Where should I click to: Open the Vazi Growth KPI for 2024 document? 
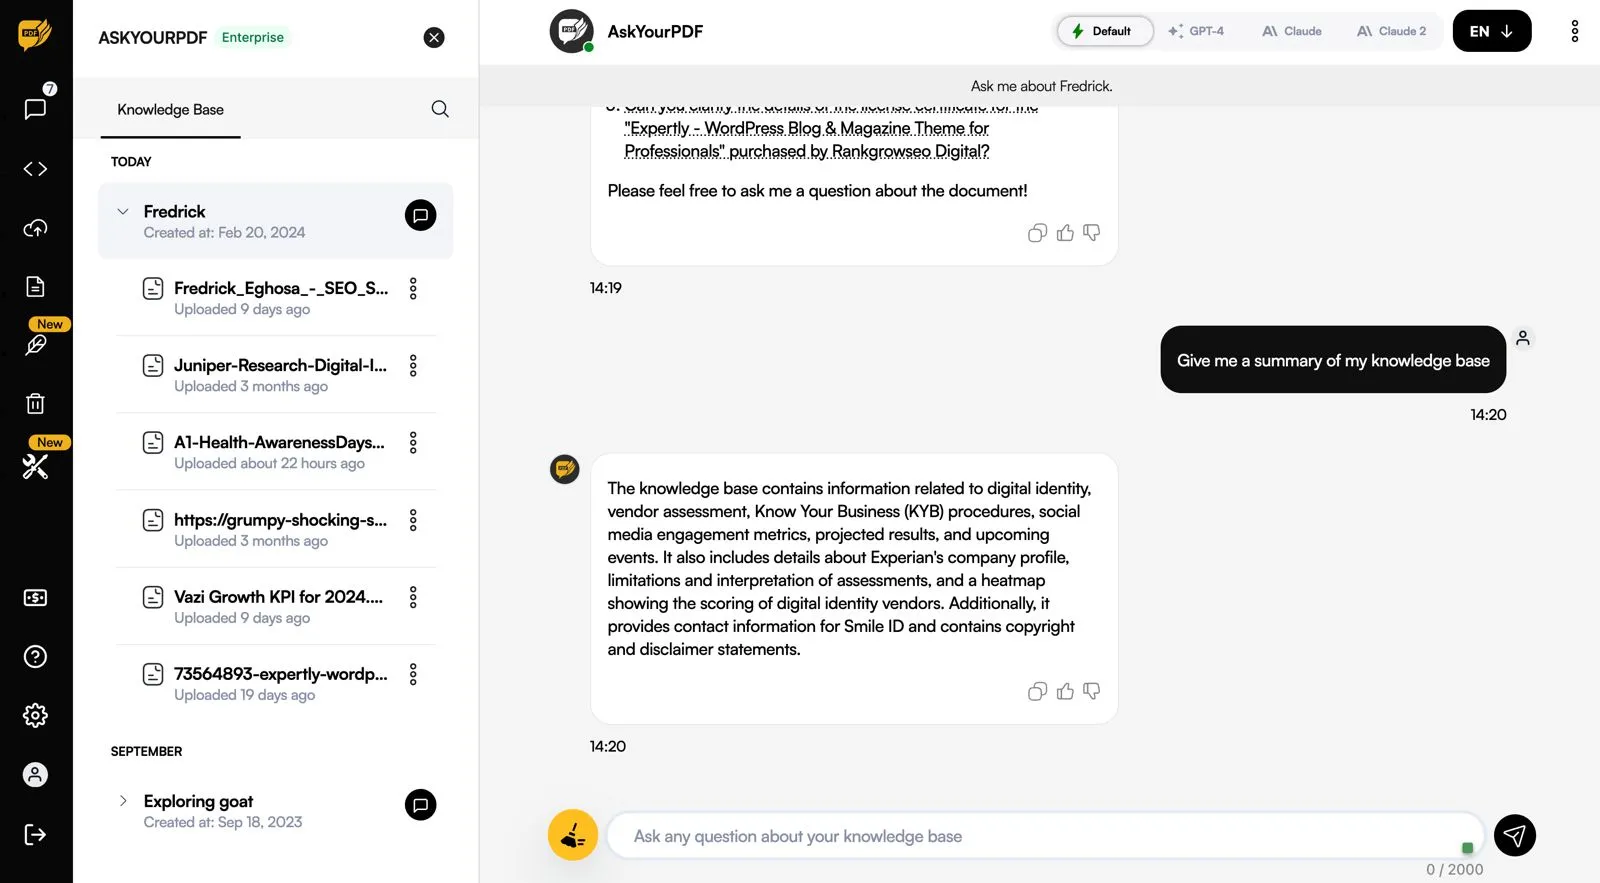(x=278, y=597)
